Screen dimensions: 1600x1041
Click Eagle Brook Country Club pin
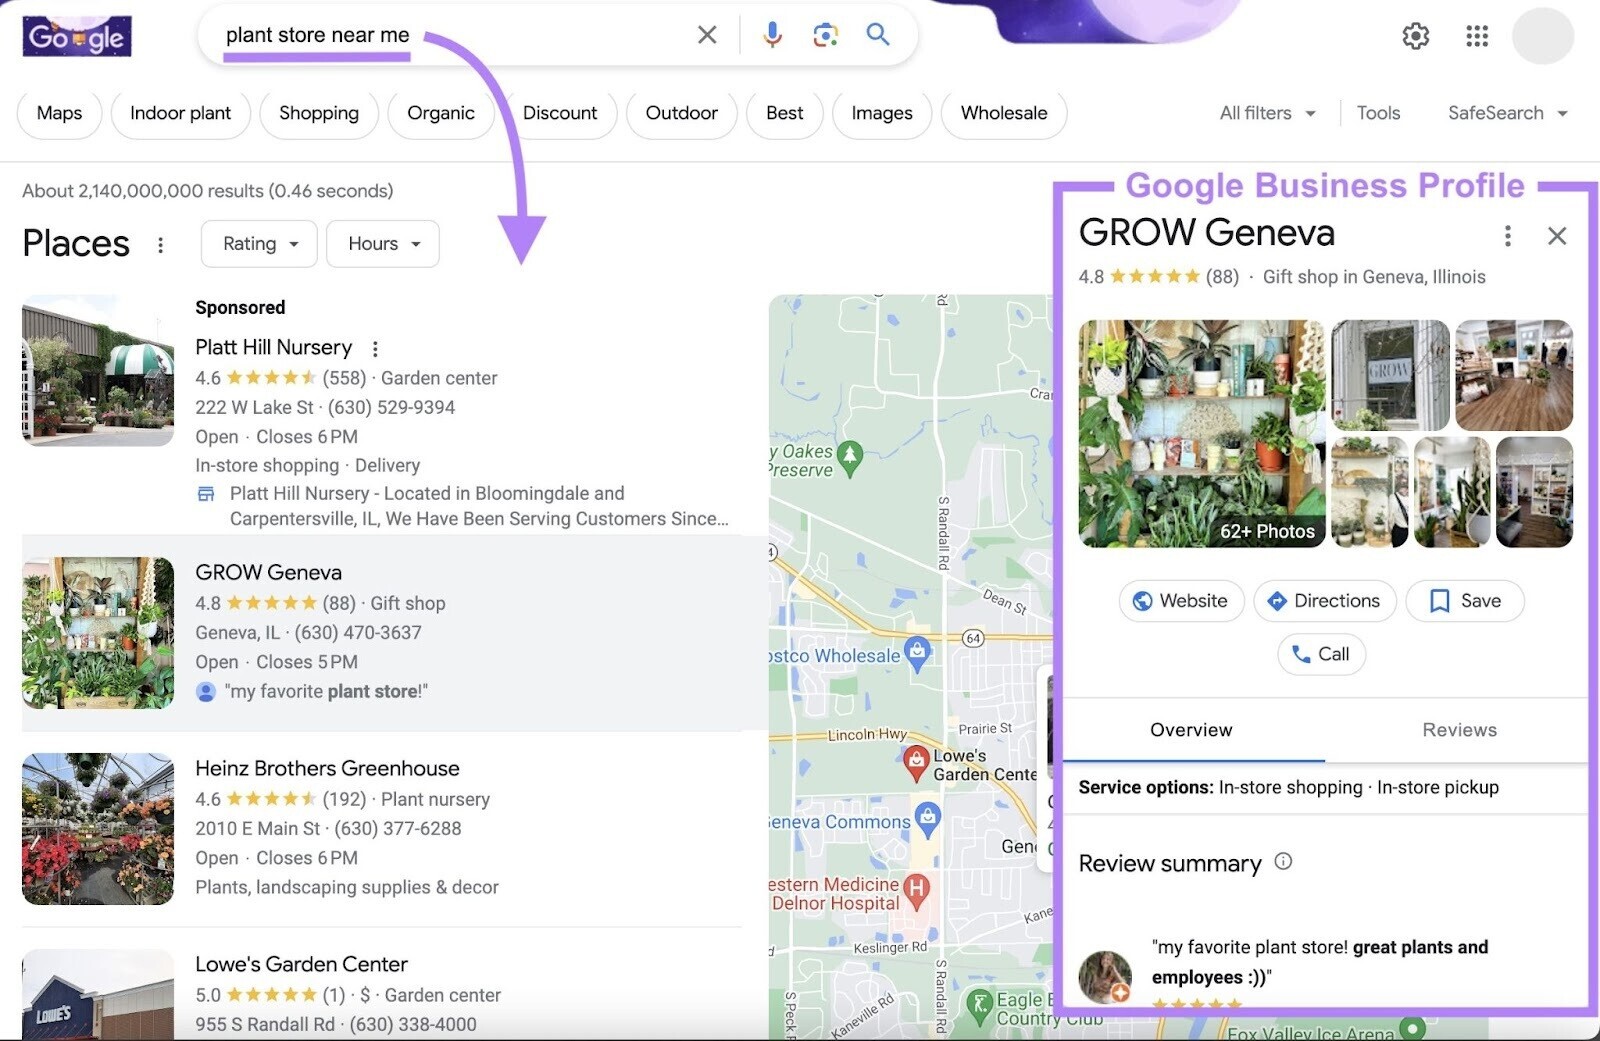(x=980, y=1005)
